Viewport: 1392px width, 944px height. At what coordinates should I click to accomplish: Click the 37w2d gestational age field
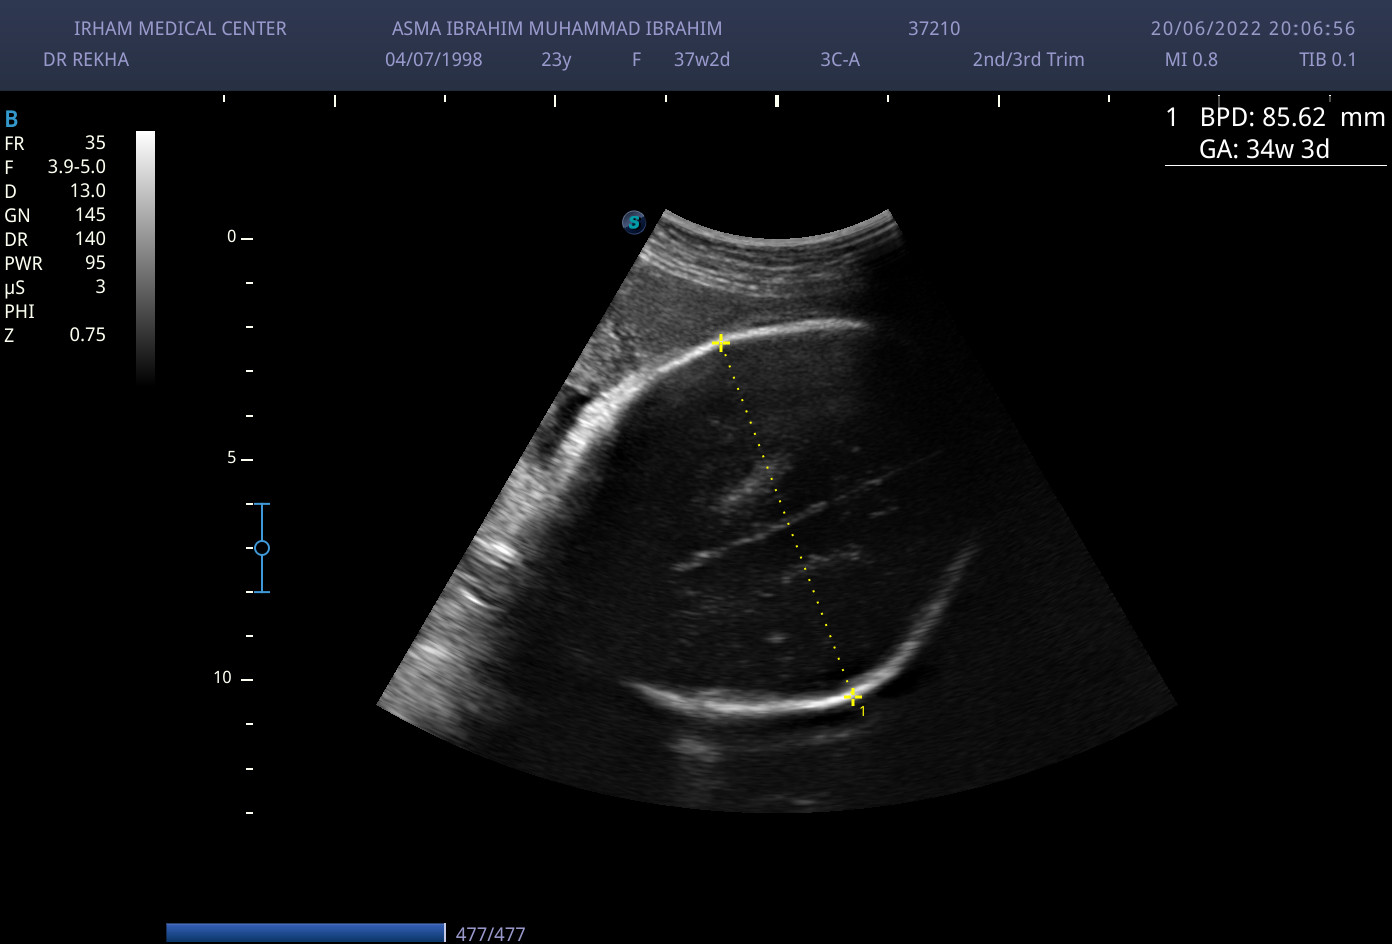coord(702,59)
